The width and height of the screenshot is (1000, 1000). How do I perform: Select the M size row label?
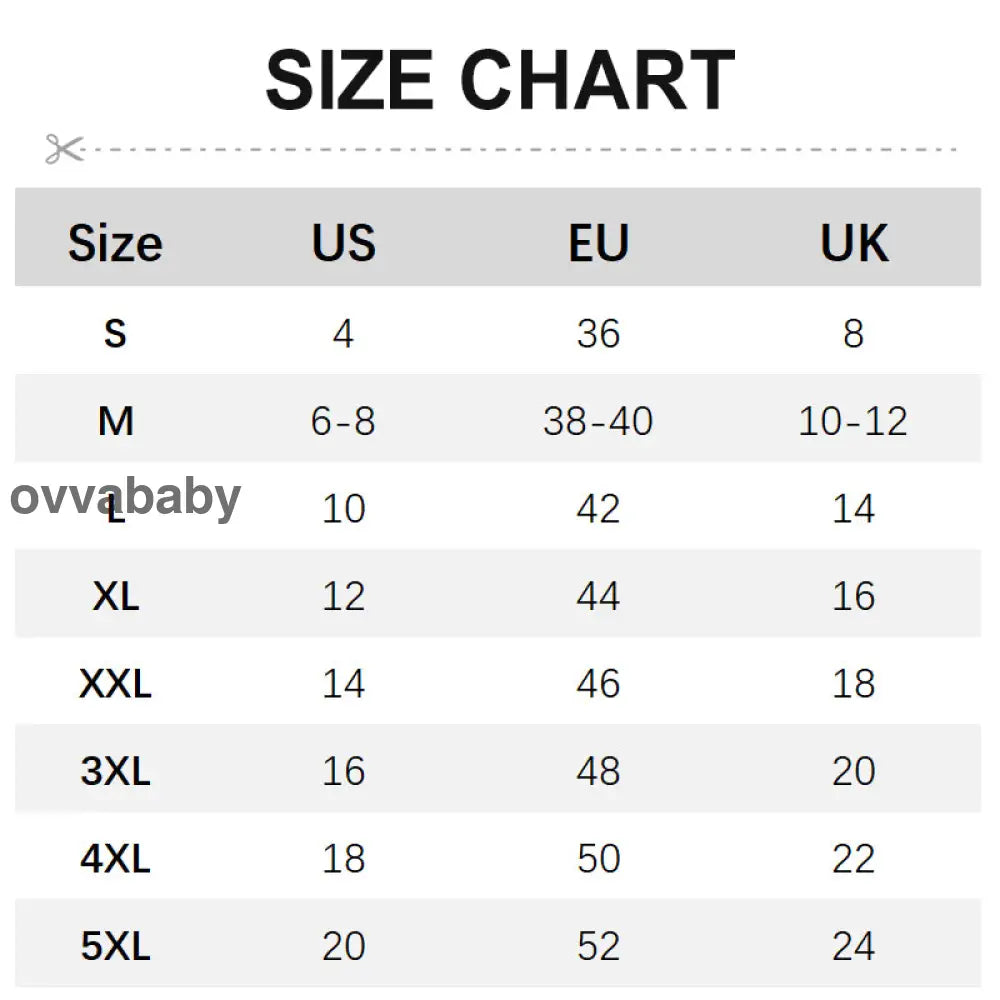pos(115,421)
